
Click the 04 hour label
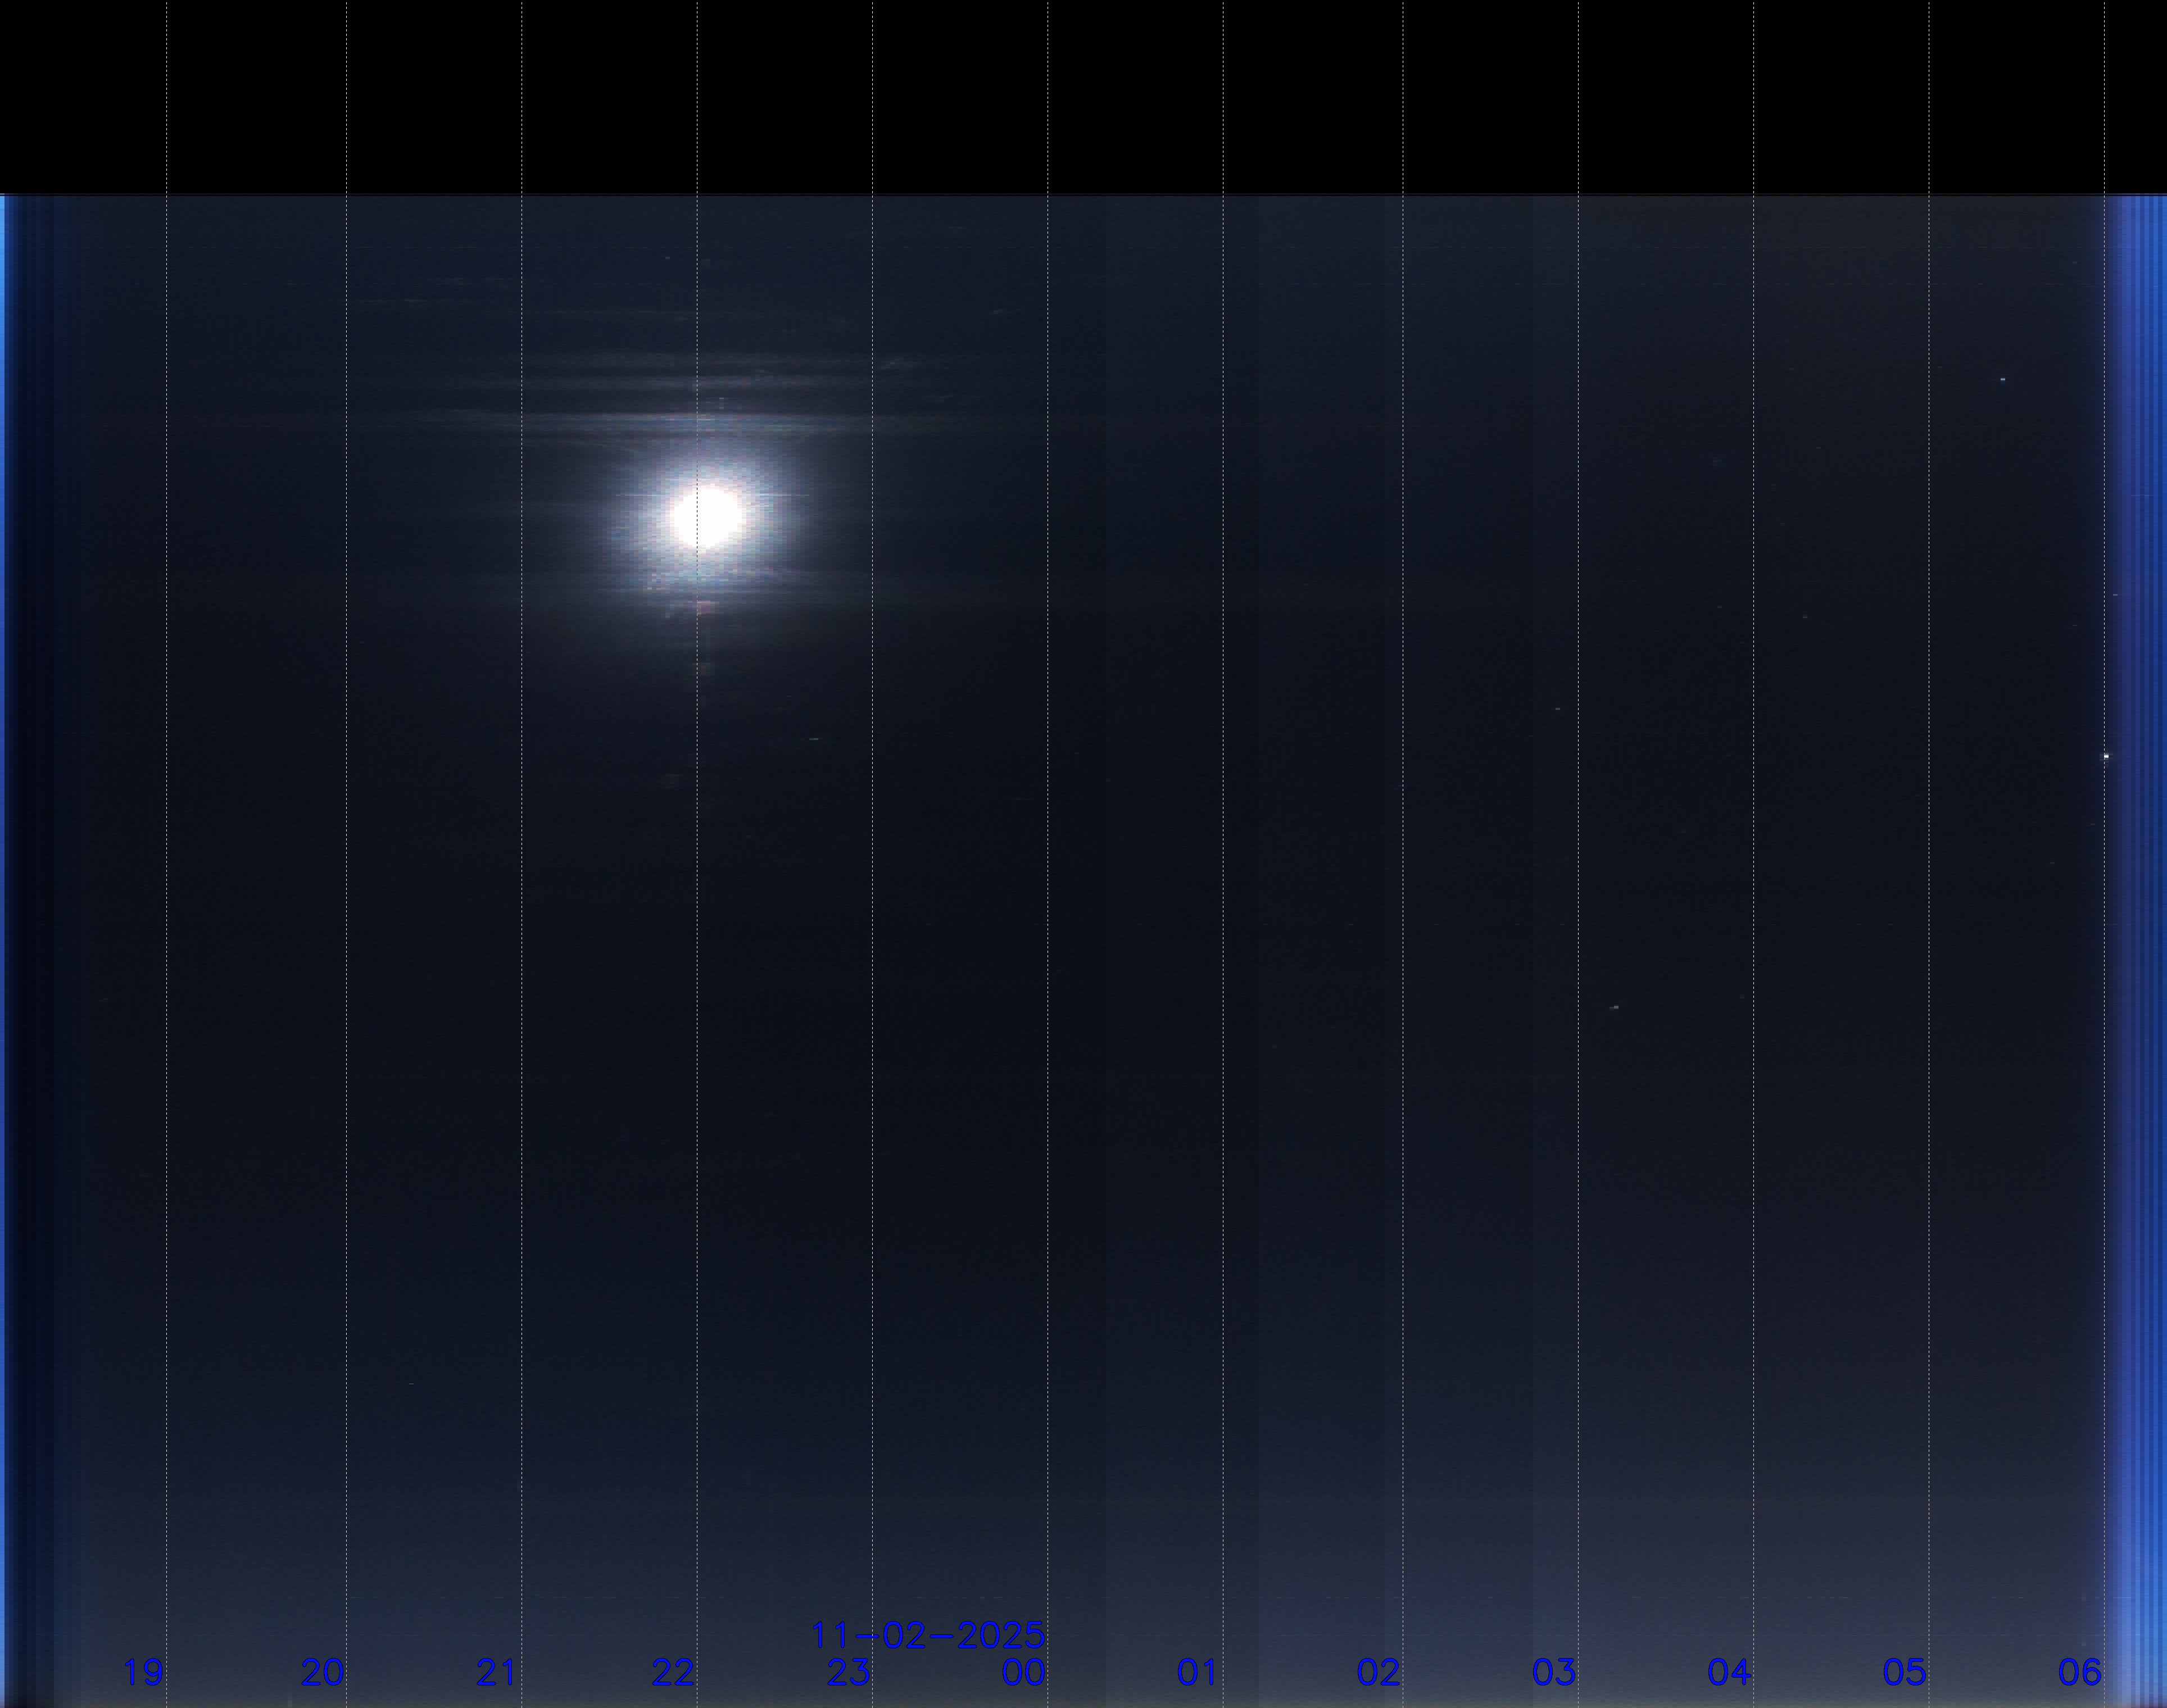[1729, 1672]
